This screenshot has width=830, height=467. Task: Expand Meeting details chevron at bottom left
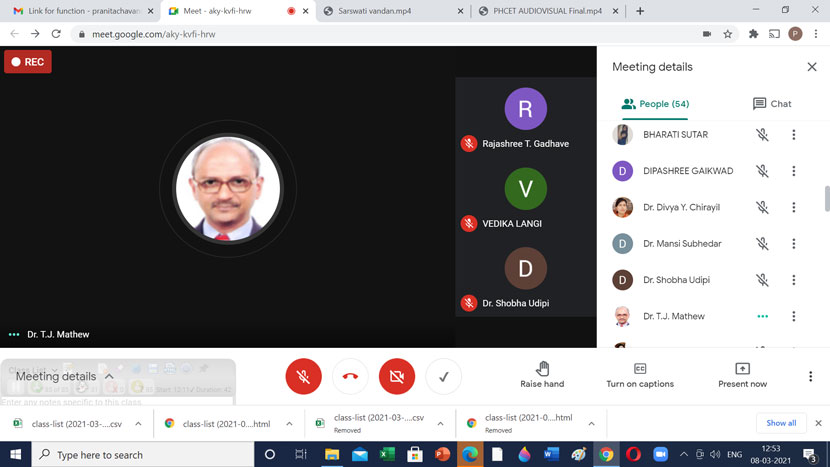click(x=109, y=377)
